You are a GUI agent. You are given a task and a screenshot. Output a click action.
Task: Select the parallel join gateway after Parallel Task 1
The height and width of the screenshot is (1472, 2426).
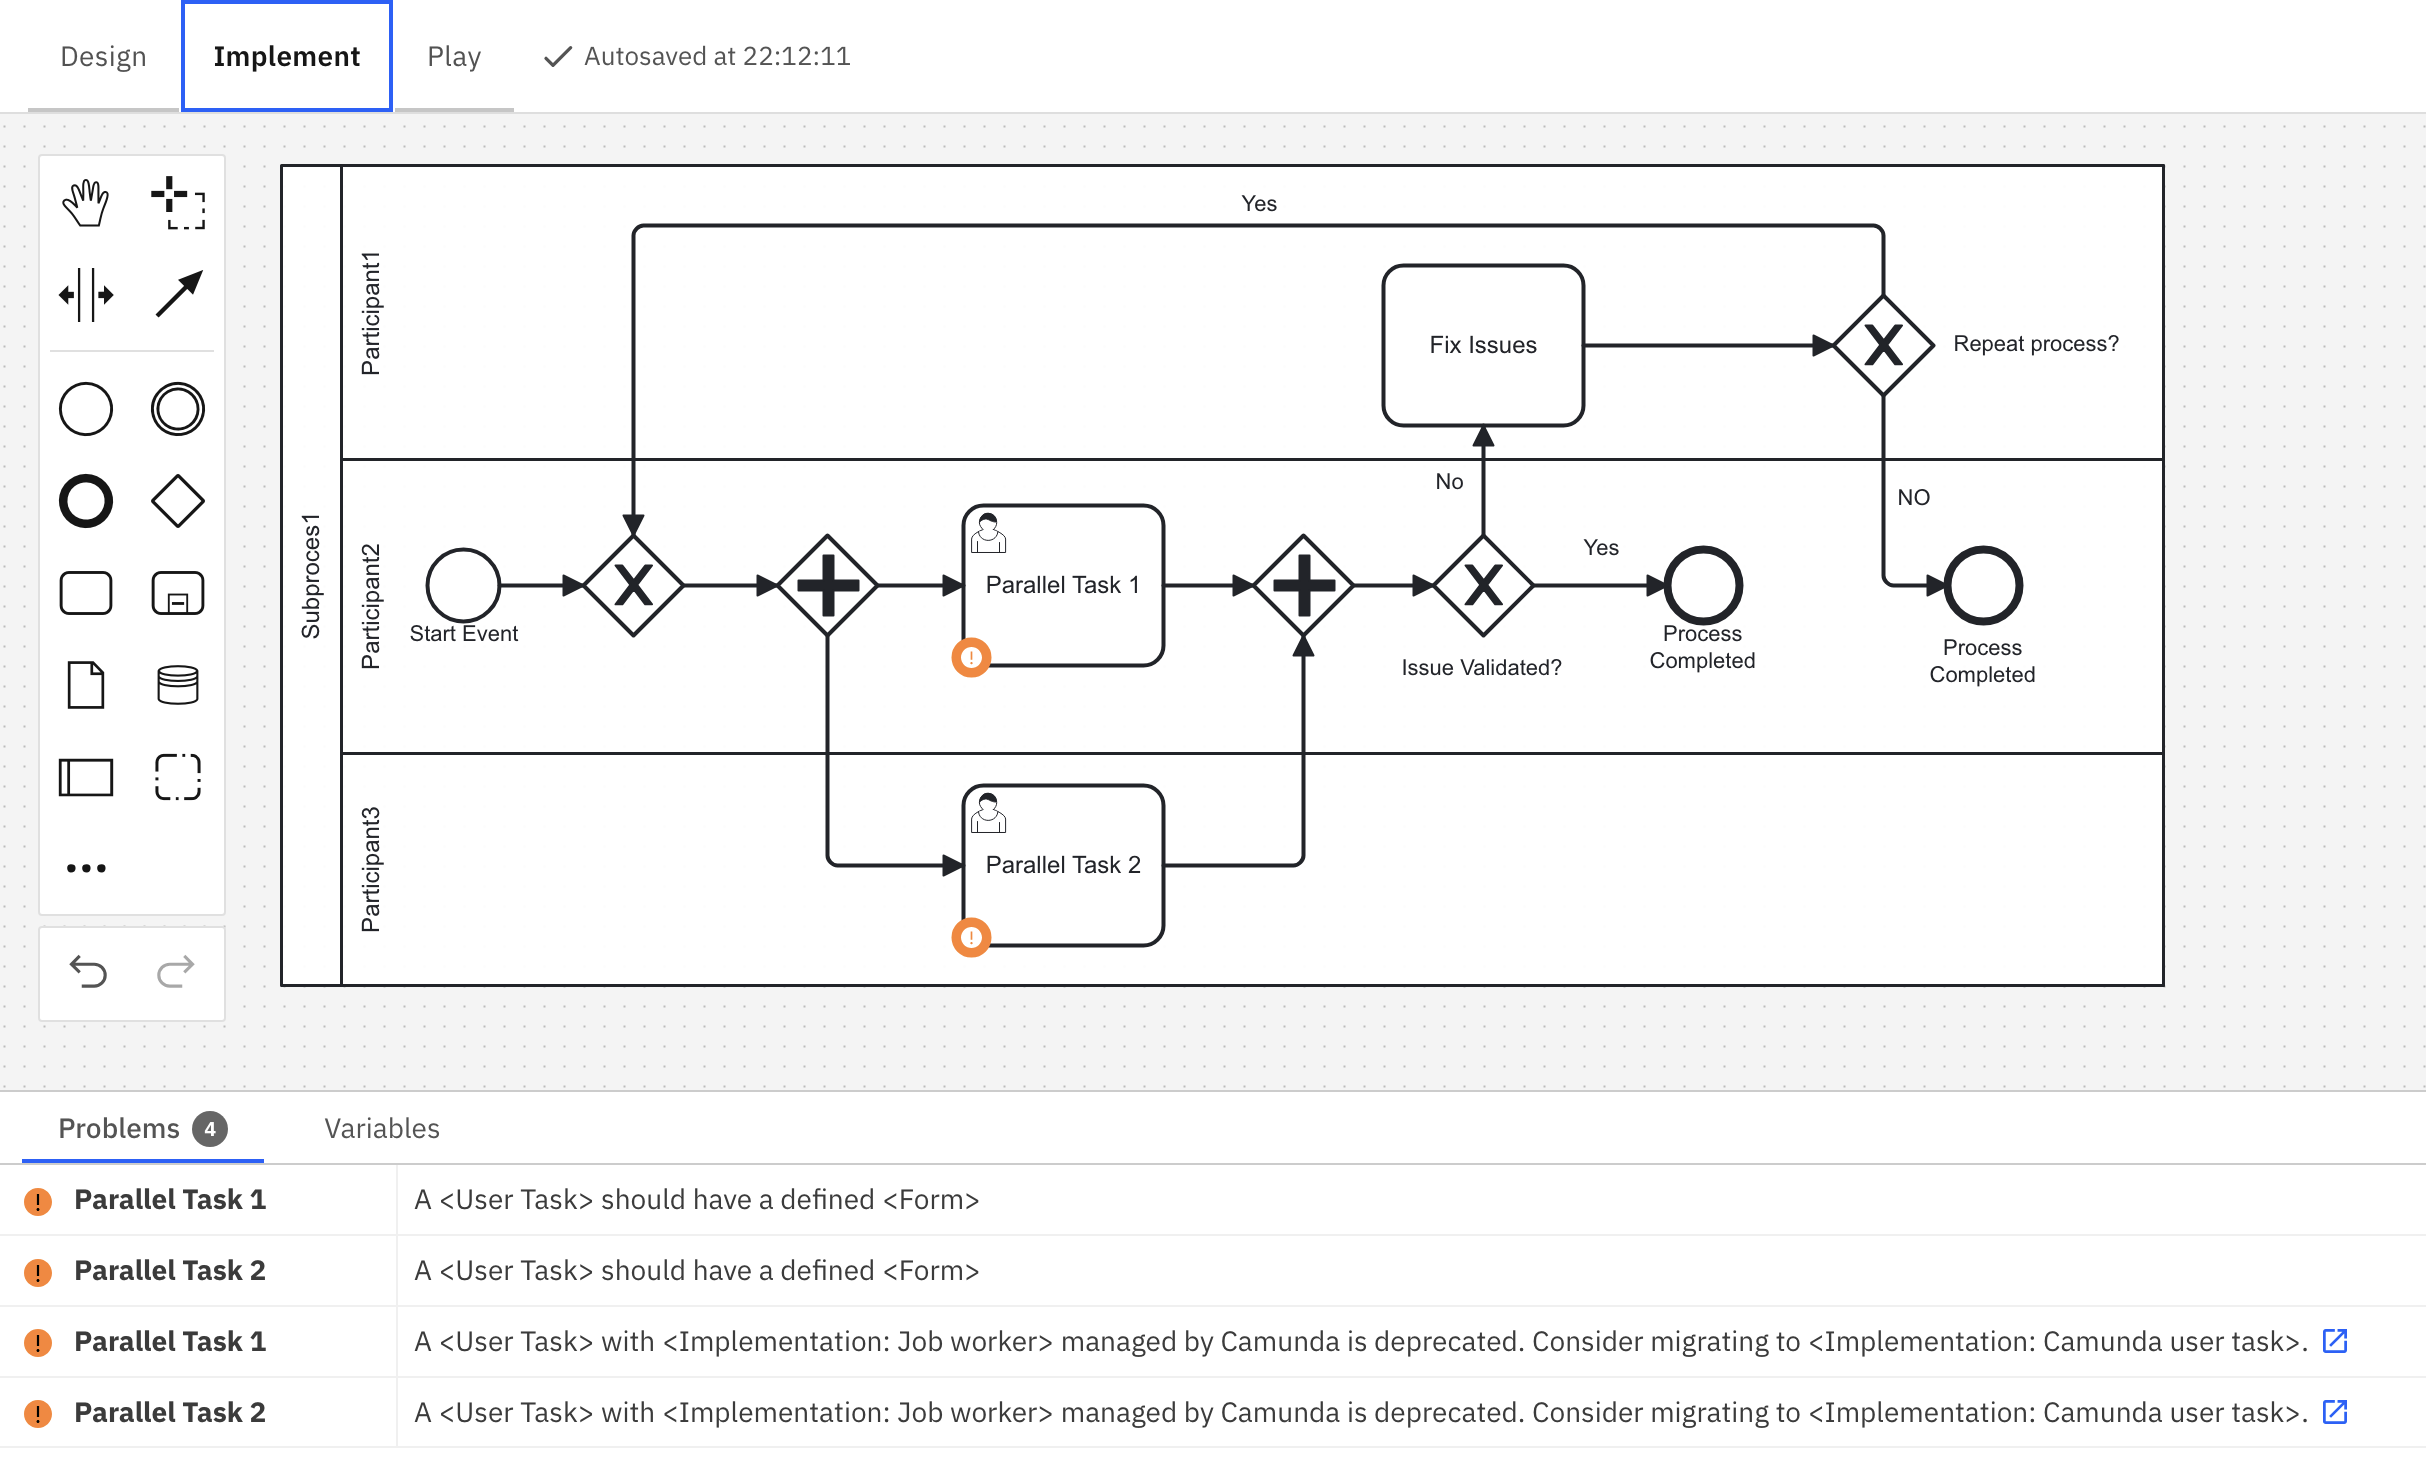pyautogui.click(x=1304, y=585)
